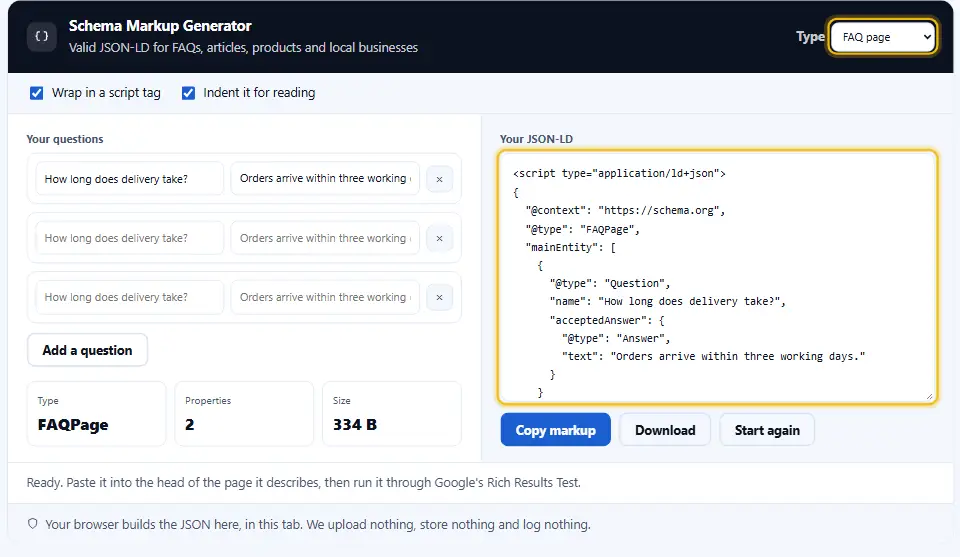
Task: Click the Add a question button
Action: point(88,350)
